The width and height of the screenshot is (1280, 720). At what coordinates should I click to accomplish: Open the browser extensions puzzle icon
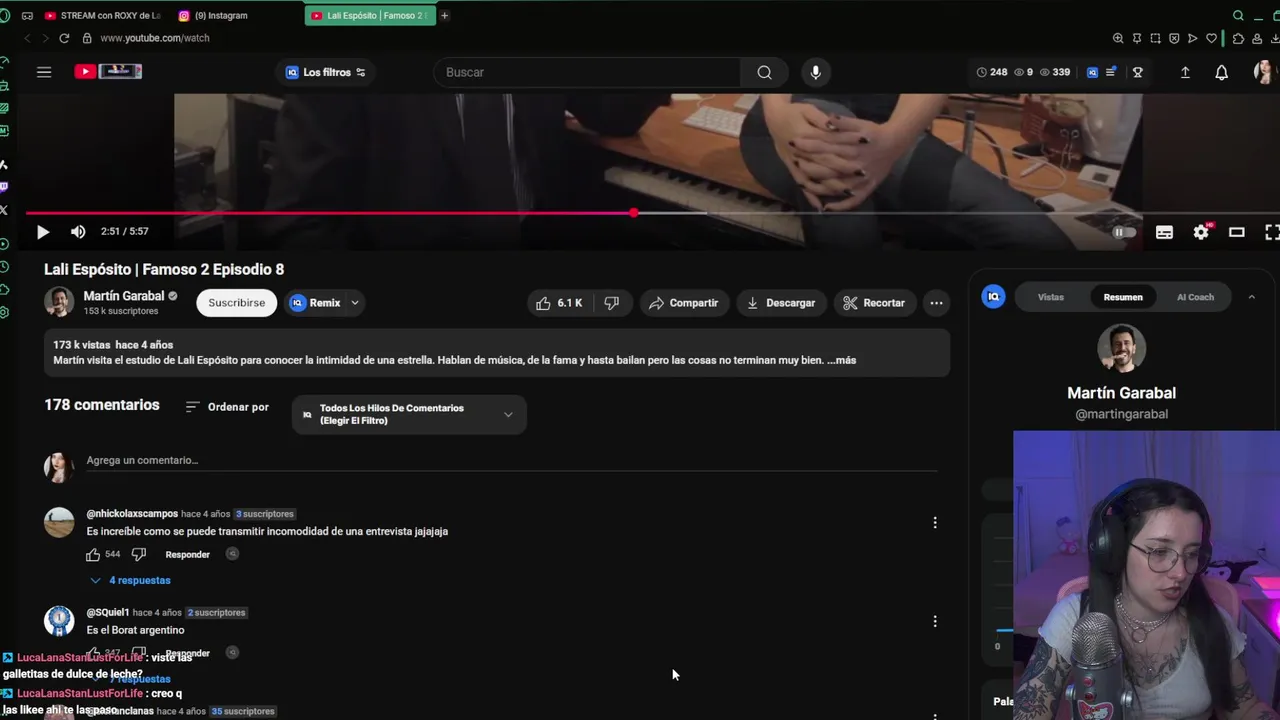[x=1238, y=38]
